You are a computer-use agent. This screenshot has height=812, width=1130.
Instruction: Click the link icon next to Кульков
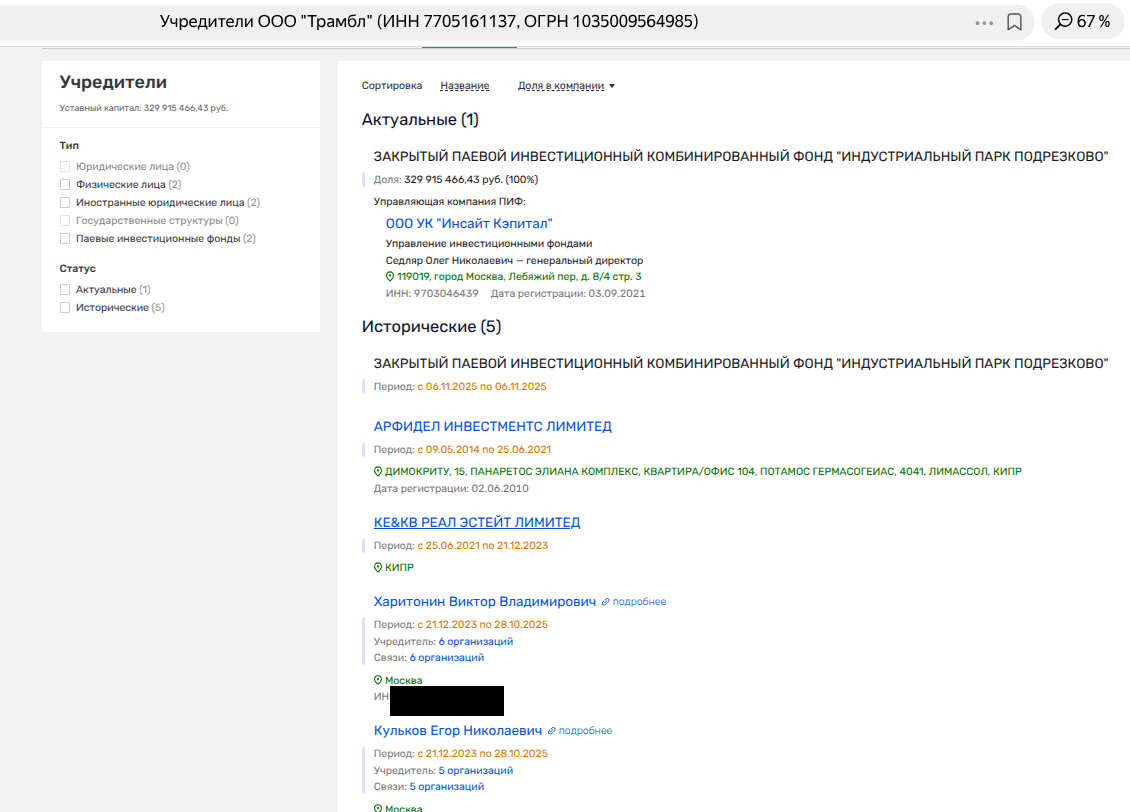[x=551, y=731]
